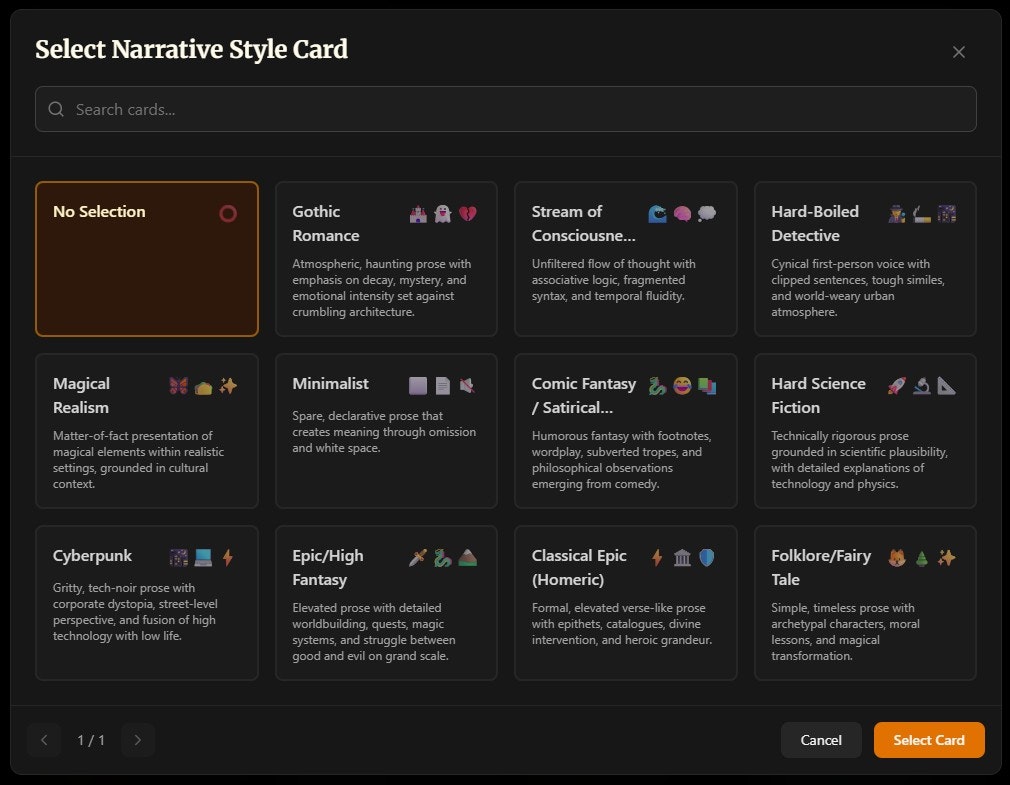Click the detective emoji on Hard-Boiled Detective card
This screenshot has height=785, width=1010.
(x=897, y=213)
